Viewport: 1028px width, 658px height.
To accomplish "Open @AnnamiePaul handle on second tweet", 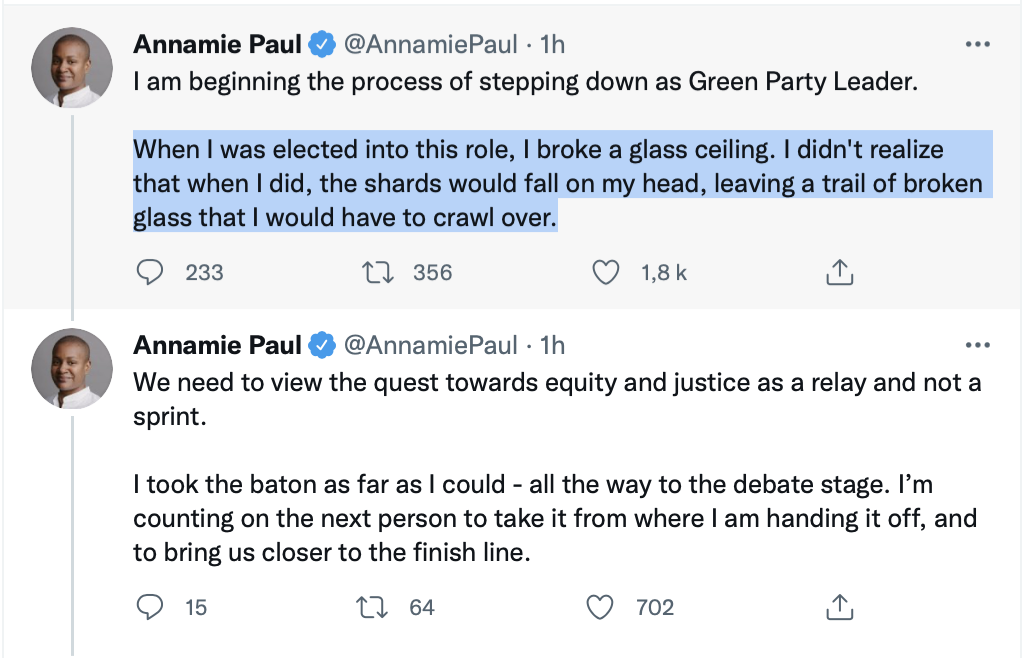I will pyautogui.click(x=431, y=345).
